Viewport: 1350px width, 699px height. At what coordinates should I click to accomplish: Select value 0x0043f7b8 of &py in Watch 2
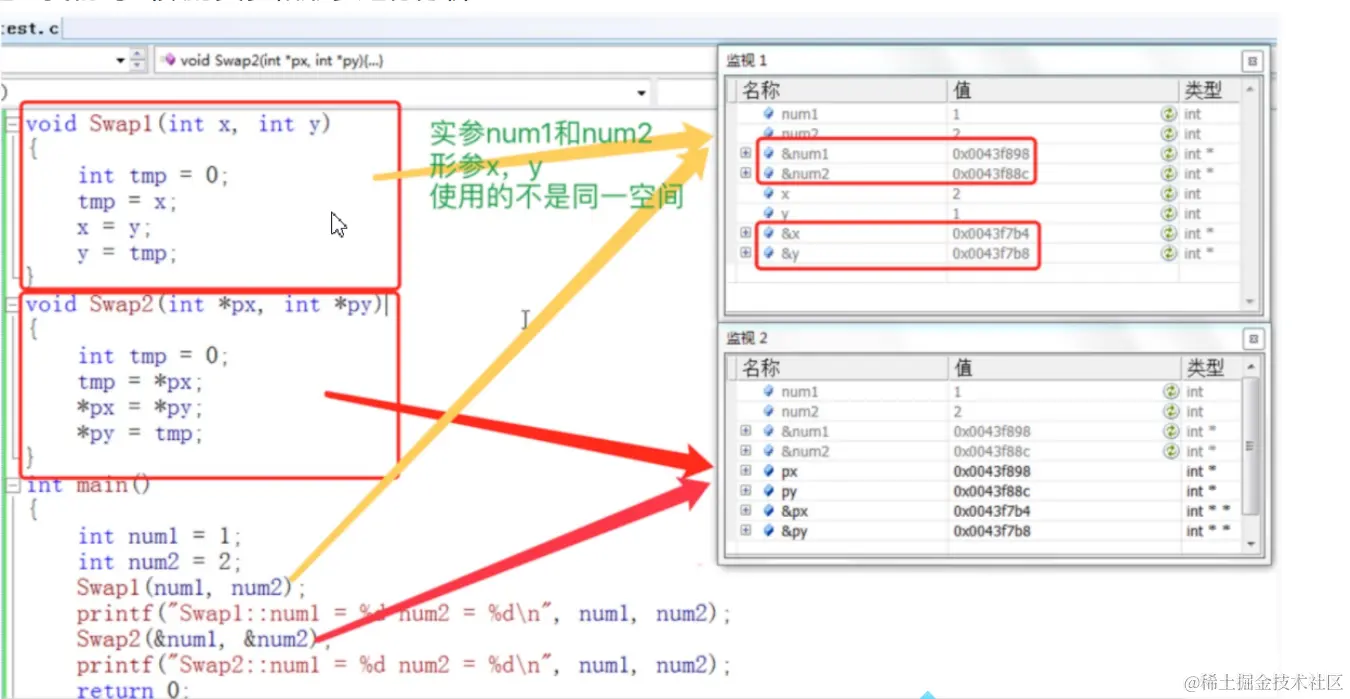(x=991, y=531)
